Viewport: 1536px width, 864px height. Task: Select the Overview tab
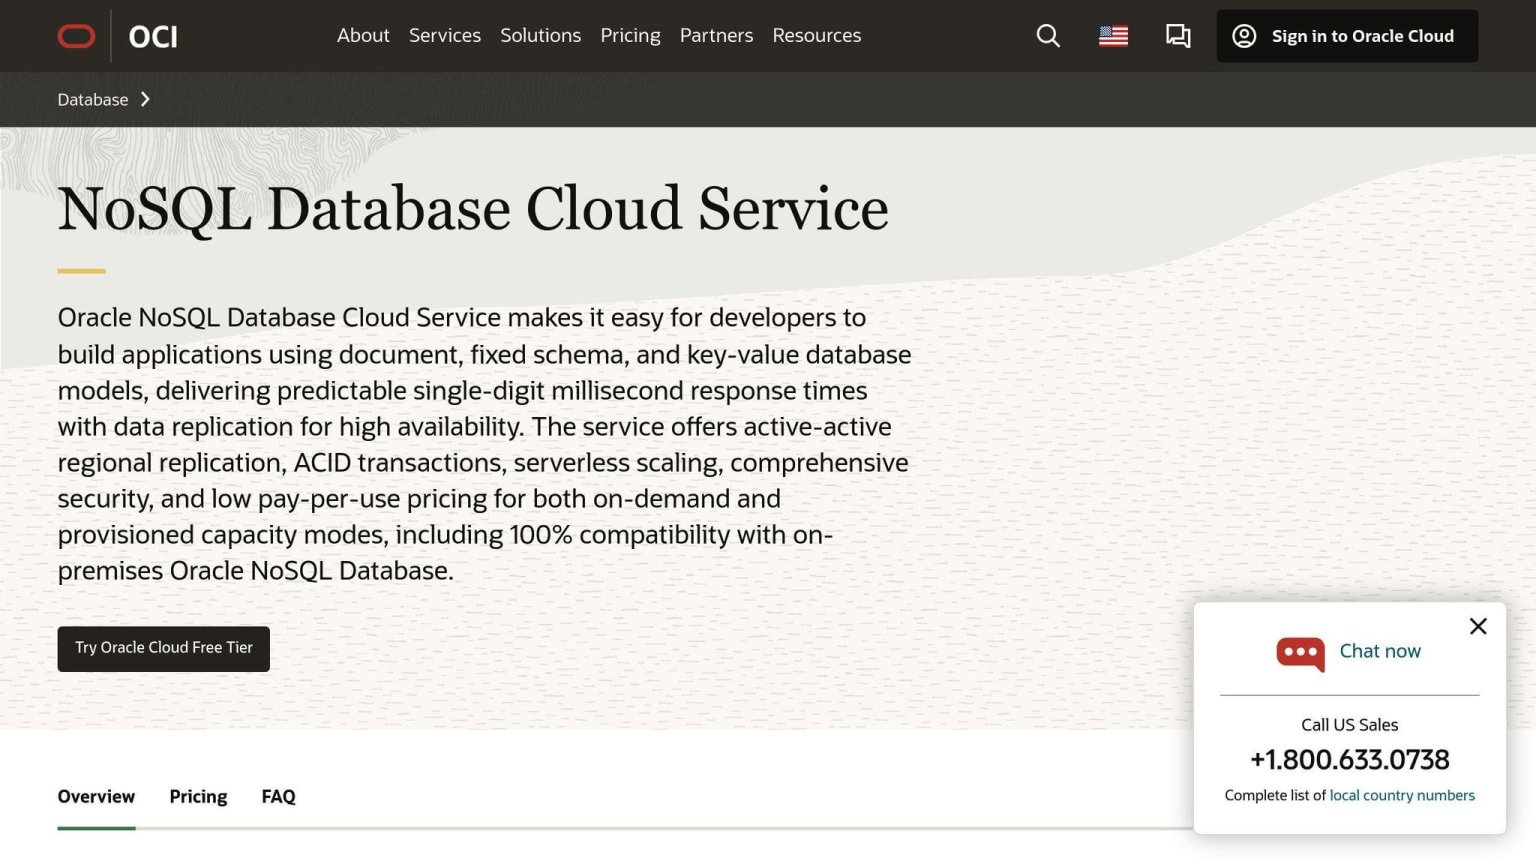[x=96, y=796]
